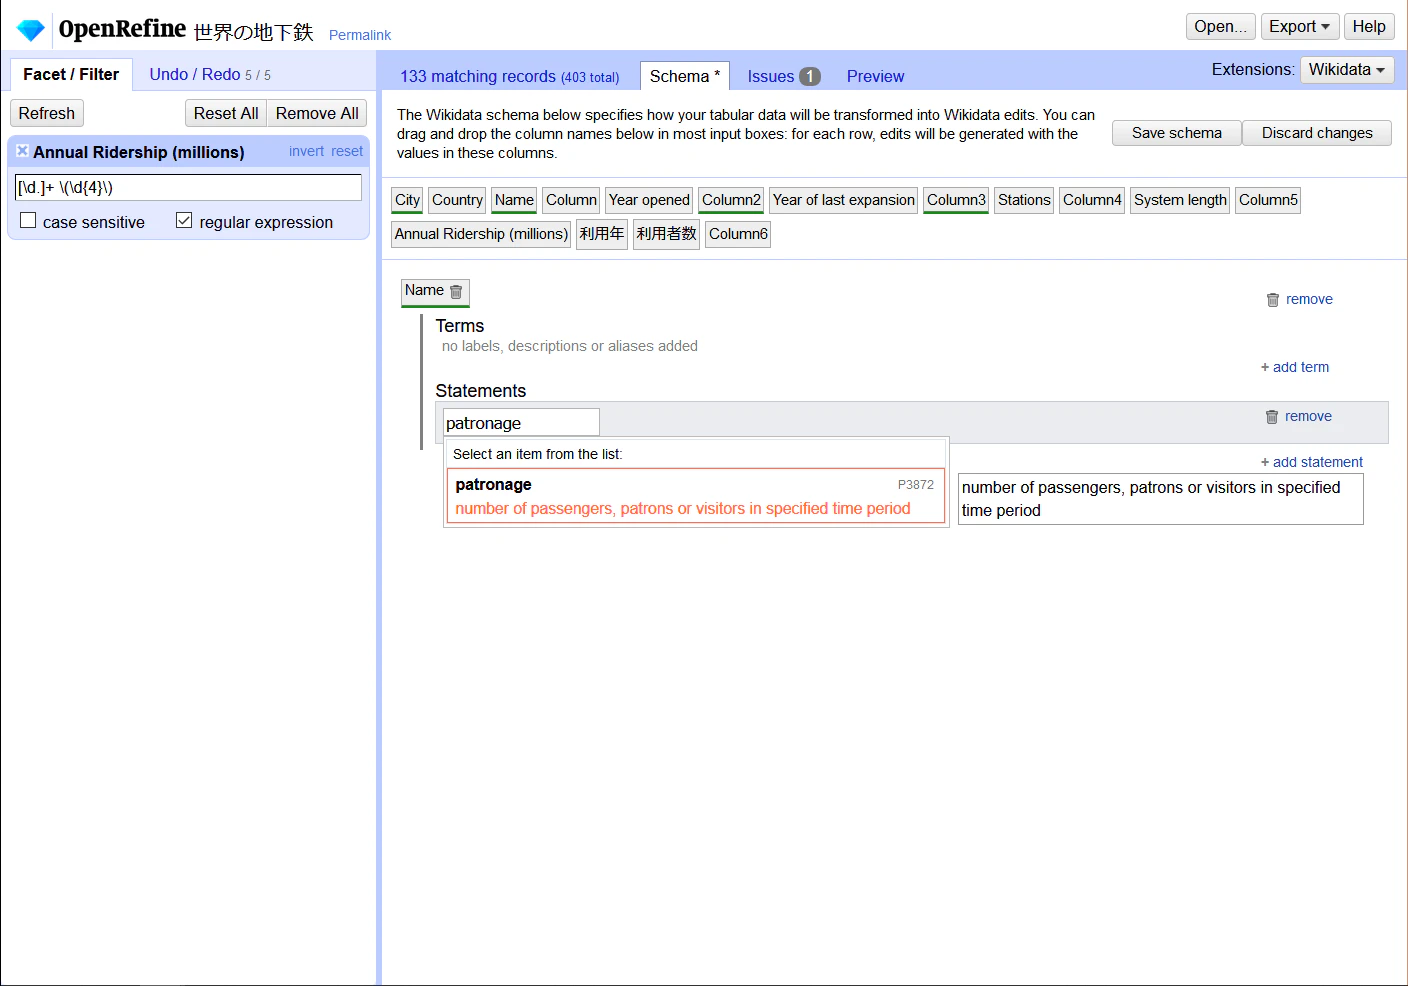
Task: Switch to the Preview tab
Action: [875, 77]
